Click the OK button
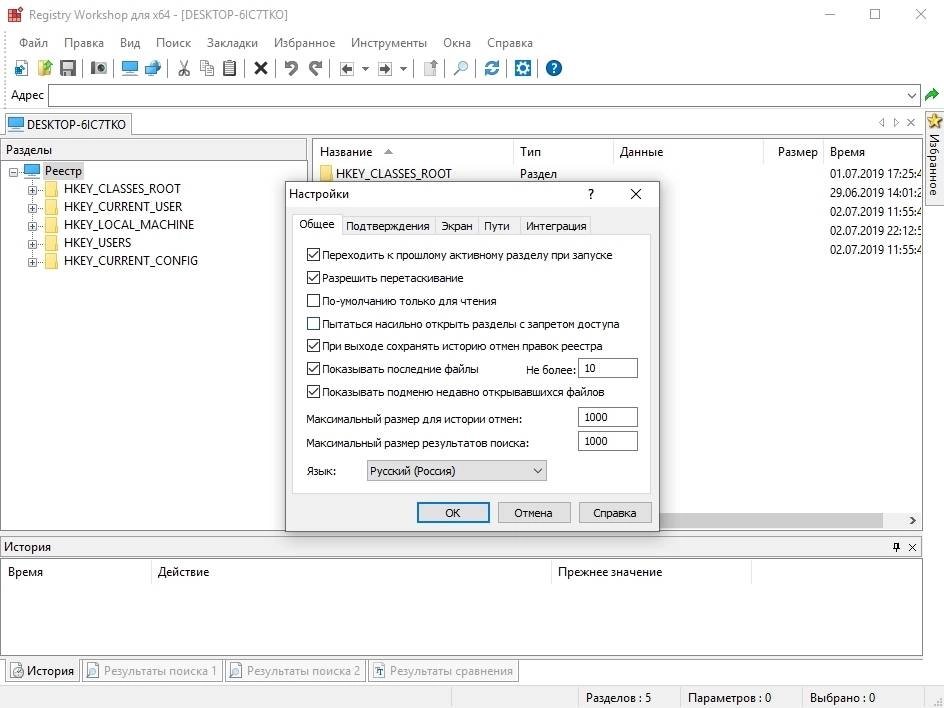944x708 pixels. tap(453, 513)
